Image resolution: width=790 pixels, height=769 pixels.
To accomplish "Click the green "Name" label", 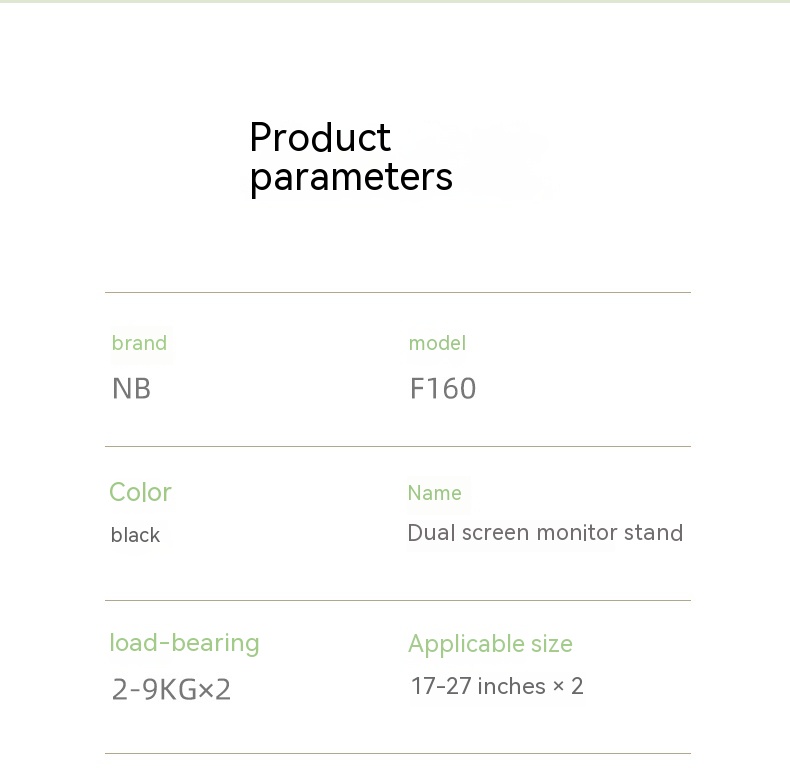I will click(x=434, y=493).
